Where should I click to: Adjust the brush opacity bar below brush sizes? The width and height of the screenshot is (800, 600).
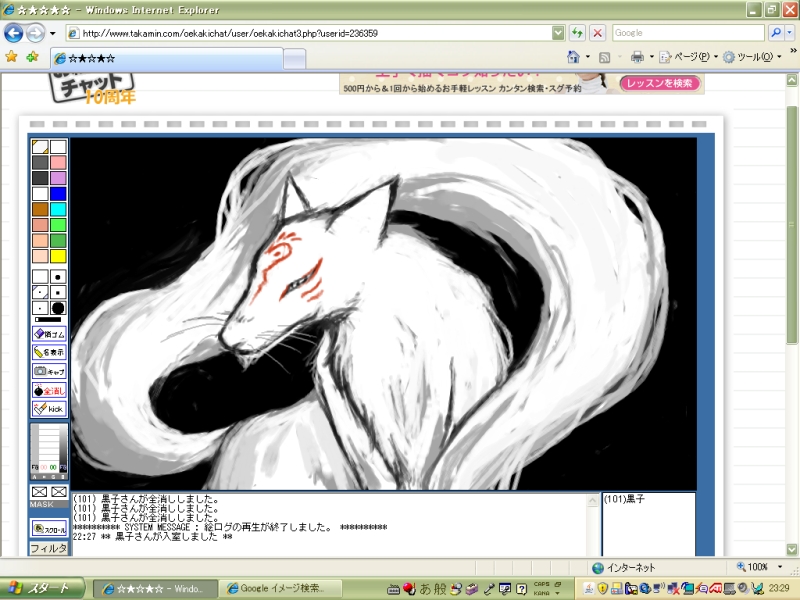pos(48,319)
